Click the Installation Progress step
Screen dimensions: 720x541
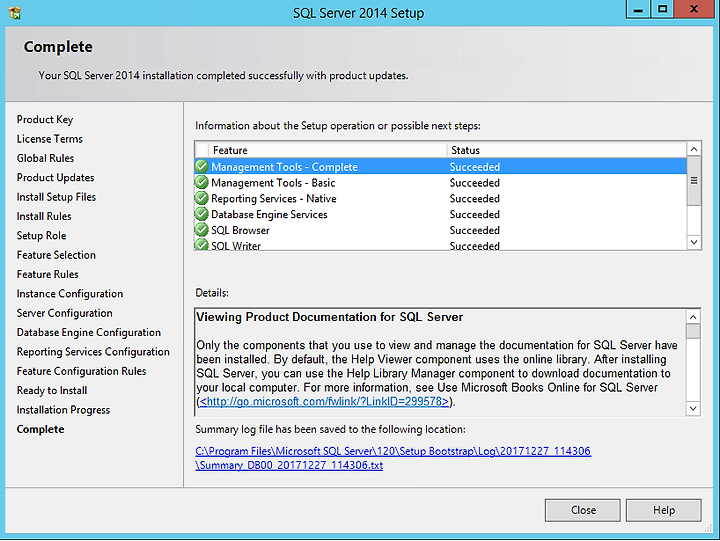pyautogui.click(x=63, y=410)
